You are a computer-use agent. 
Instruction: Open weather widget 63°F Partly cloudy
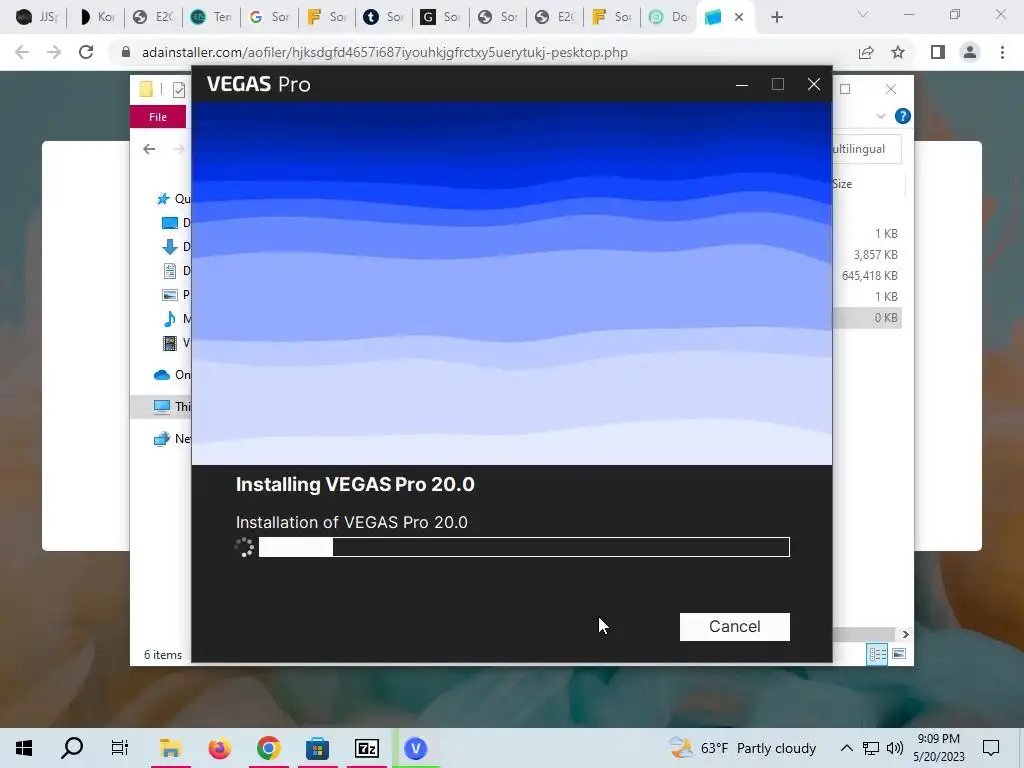click(743, 748)
